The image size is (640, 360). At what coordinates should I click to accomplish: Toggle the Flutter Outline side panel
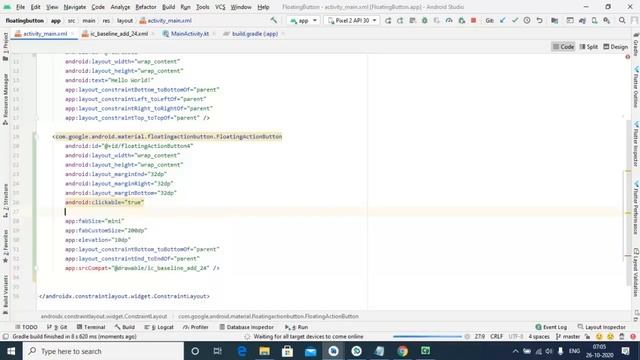tap(636, 87)
